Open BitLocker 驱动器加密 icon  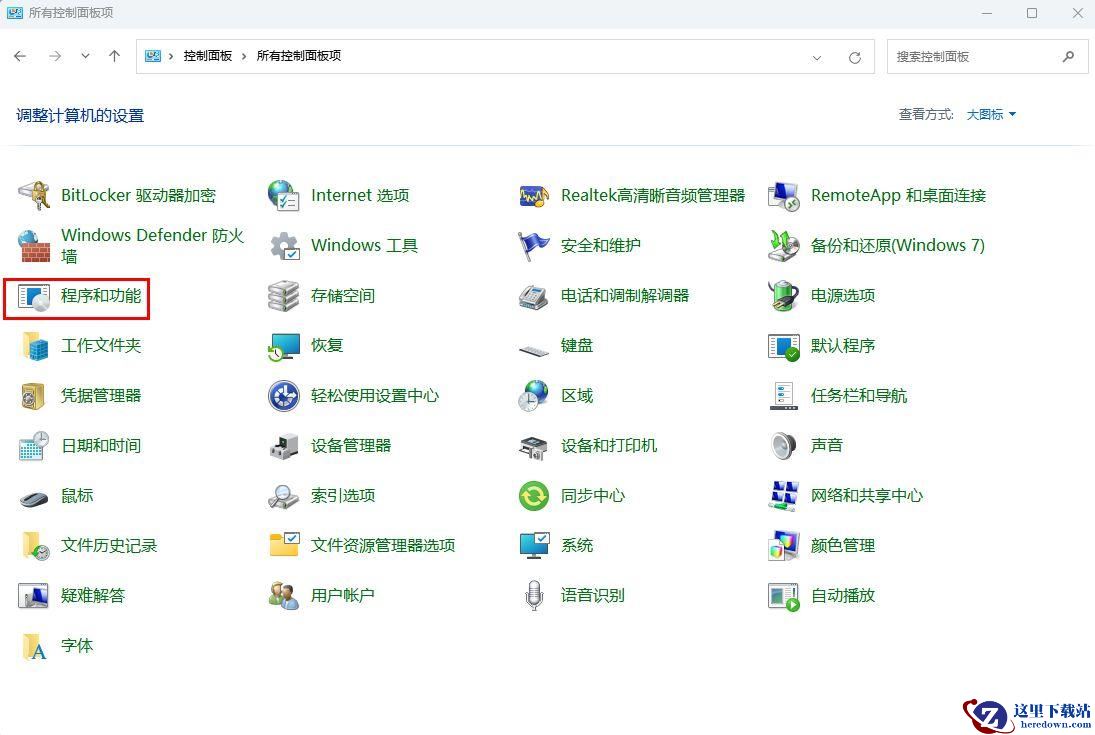[35, 195]
